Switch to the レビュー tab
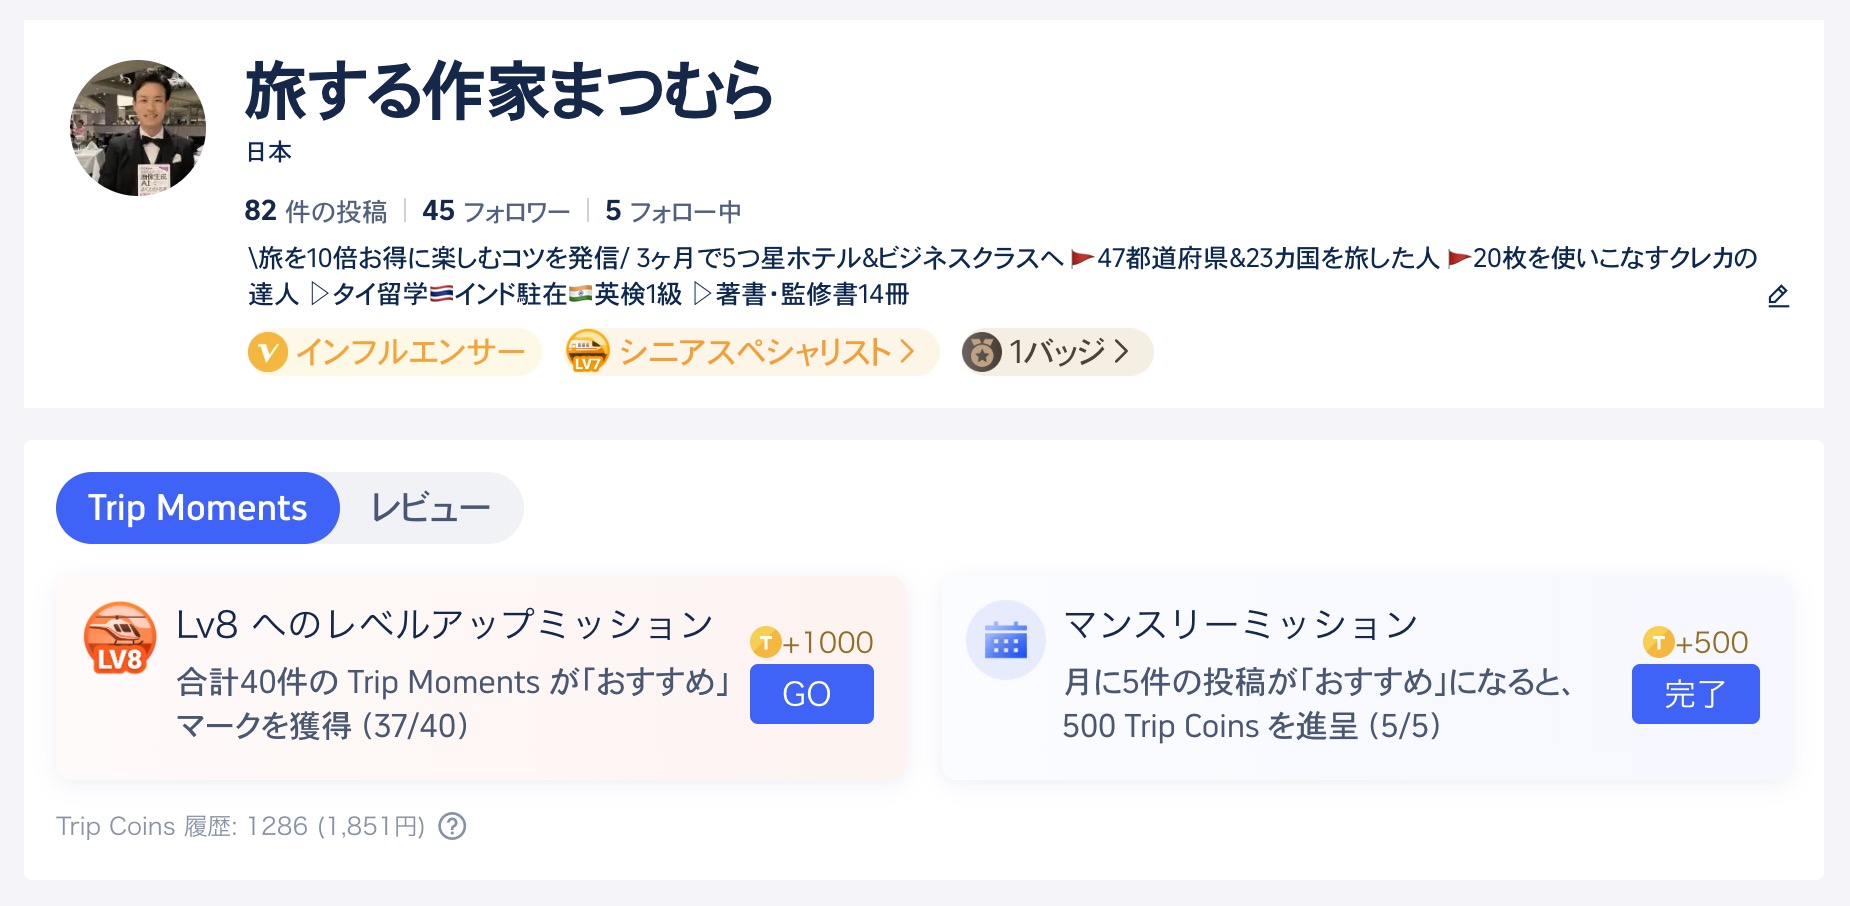The width and height of the screenshot is (1850, 906). (431, 508)
